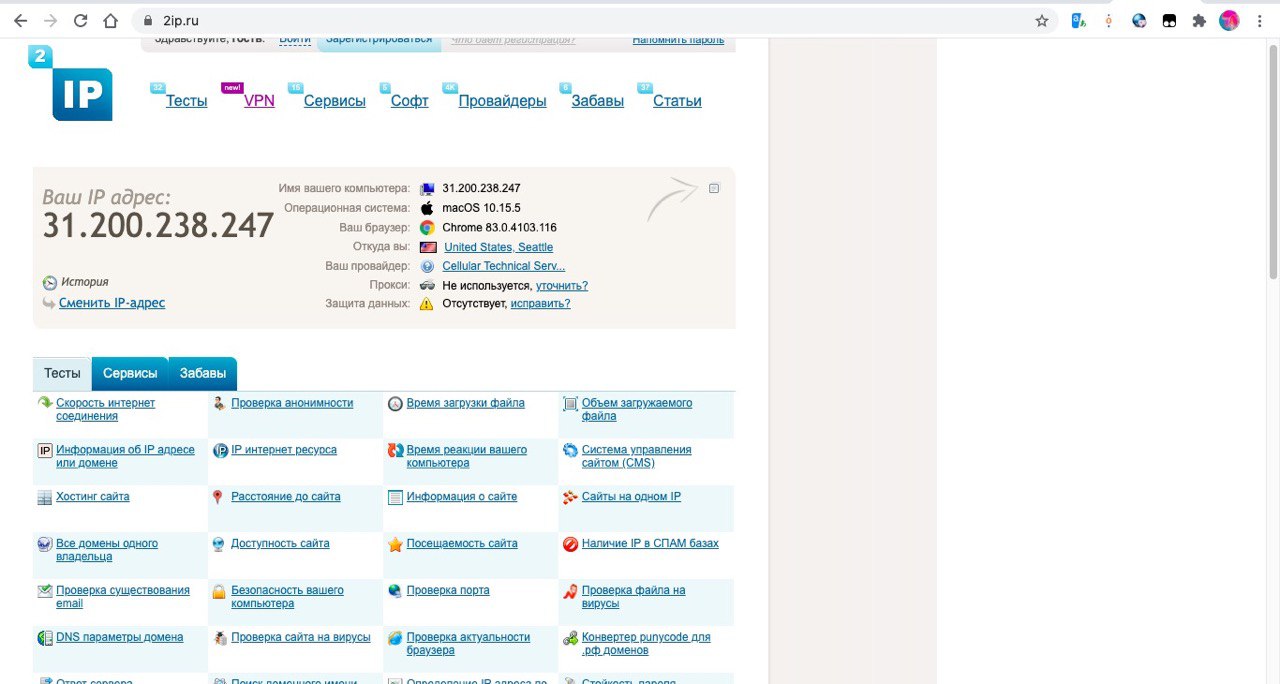
Task: Open IP интернет ресурса link
Action: pyautogui.click(x=284, y=450)
